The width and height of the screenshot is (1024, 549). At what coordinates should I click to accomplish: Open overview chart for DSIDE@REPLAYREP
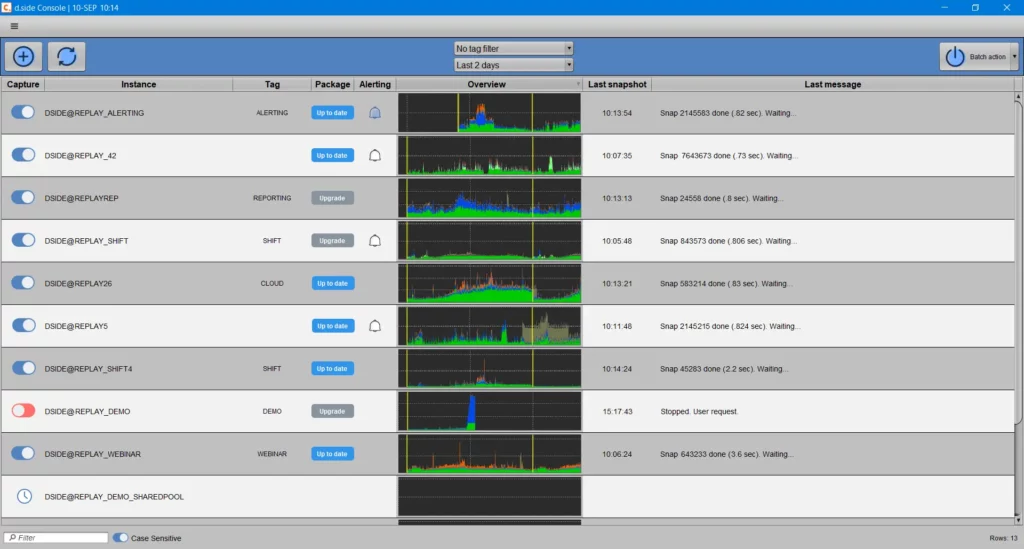coord(490,198)
